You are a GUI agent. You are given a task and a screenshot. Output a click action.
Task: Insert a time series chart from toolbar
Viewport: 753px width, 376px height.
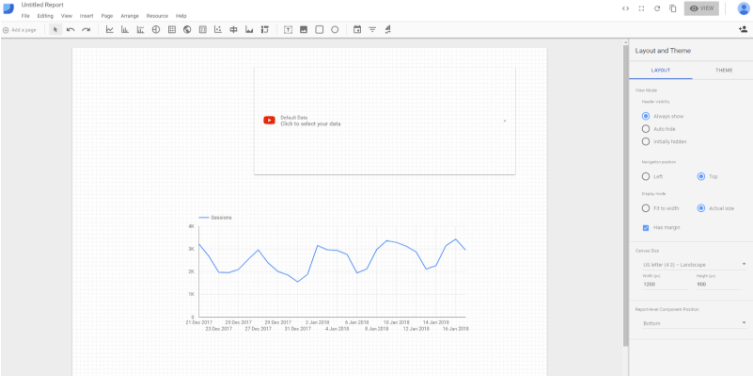[x=110, y=30]
